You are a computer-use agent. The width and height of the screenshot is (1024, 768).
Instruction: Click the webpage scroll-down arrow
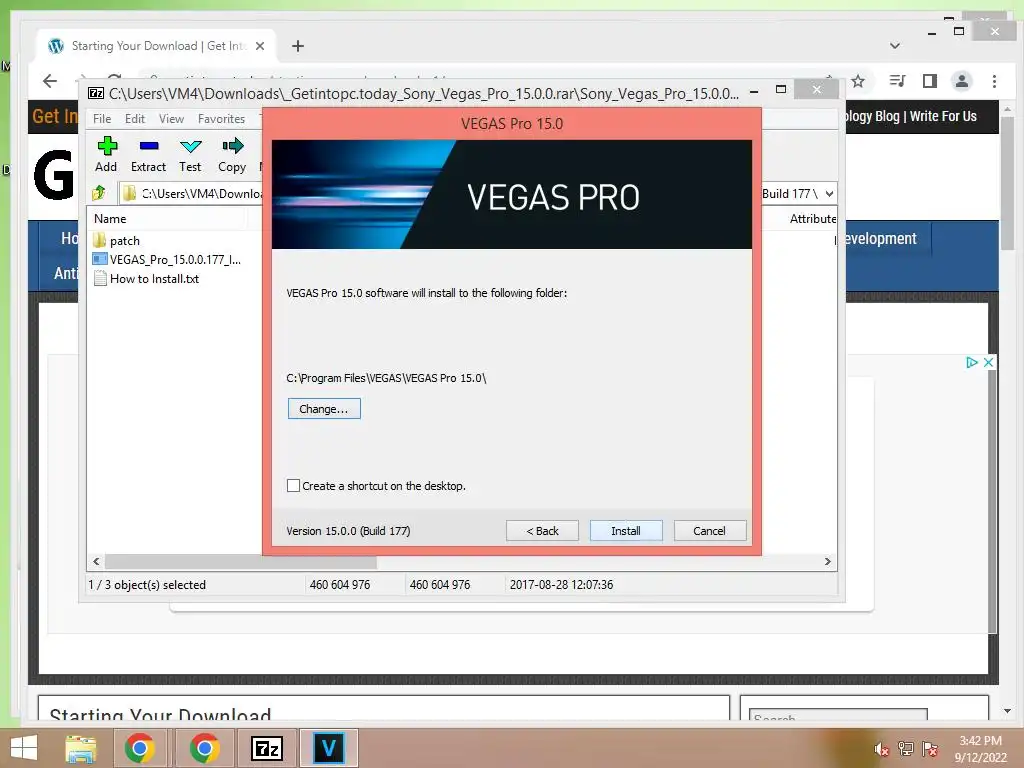click(1007, 711)
